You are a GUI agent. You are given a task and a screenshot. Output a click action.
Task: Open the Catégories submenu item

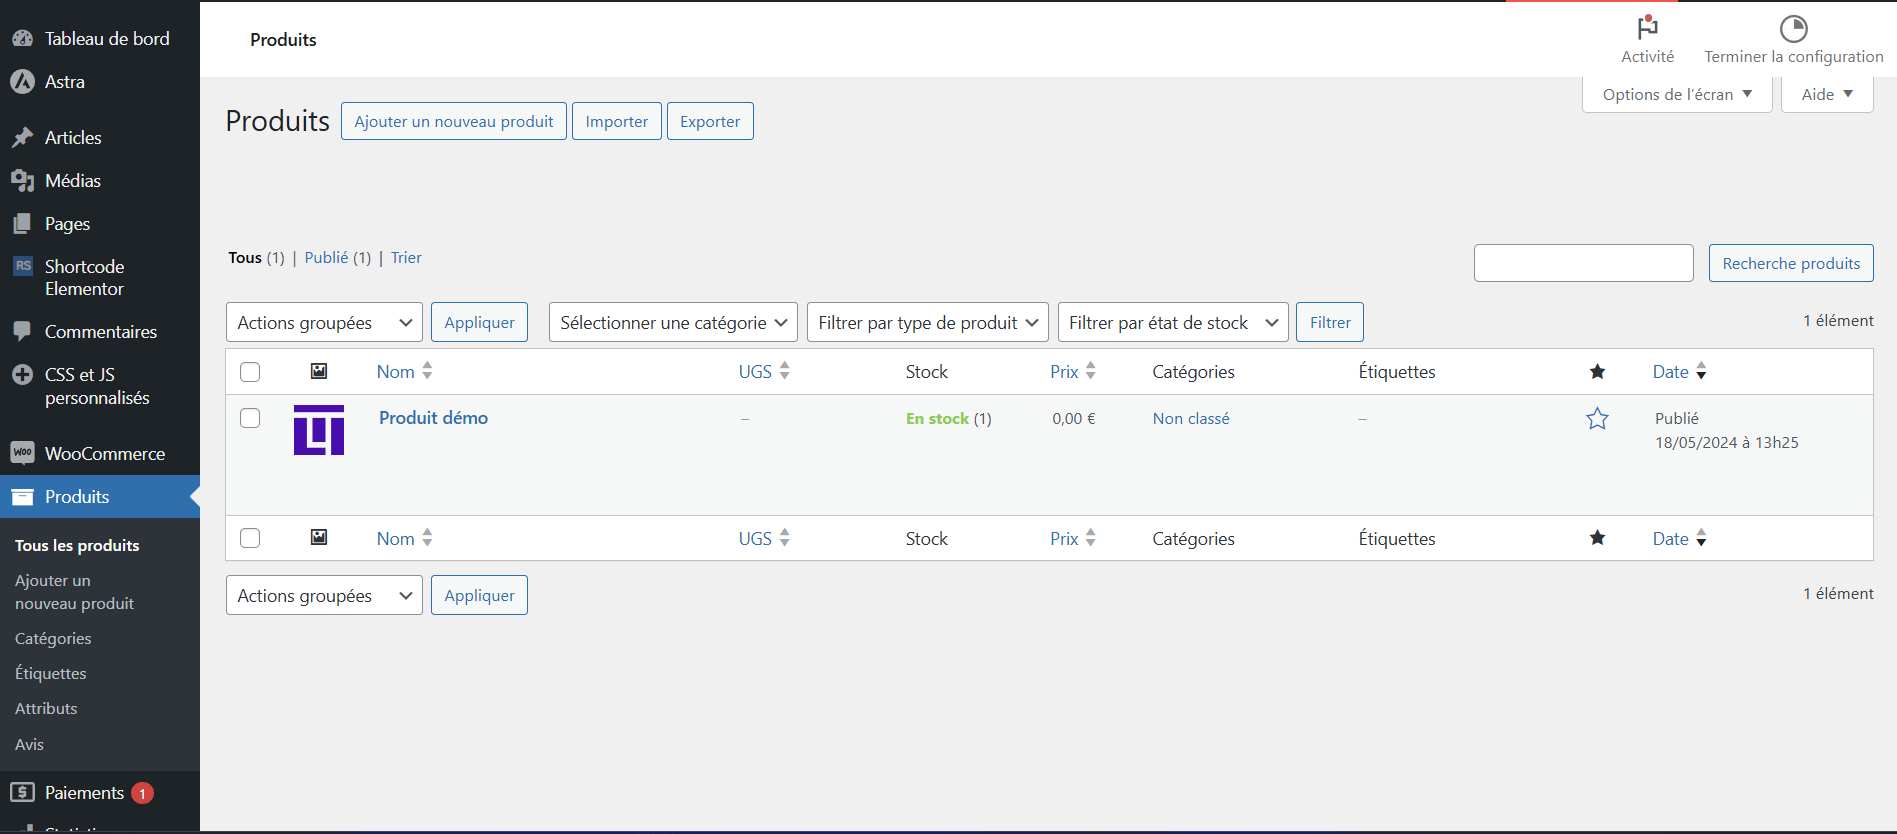click(x=53, y=638)
